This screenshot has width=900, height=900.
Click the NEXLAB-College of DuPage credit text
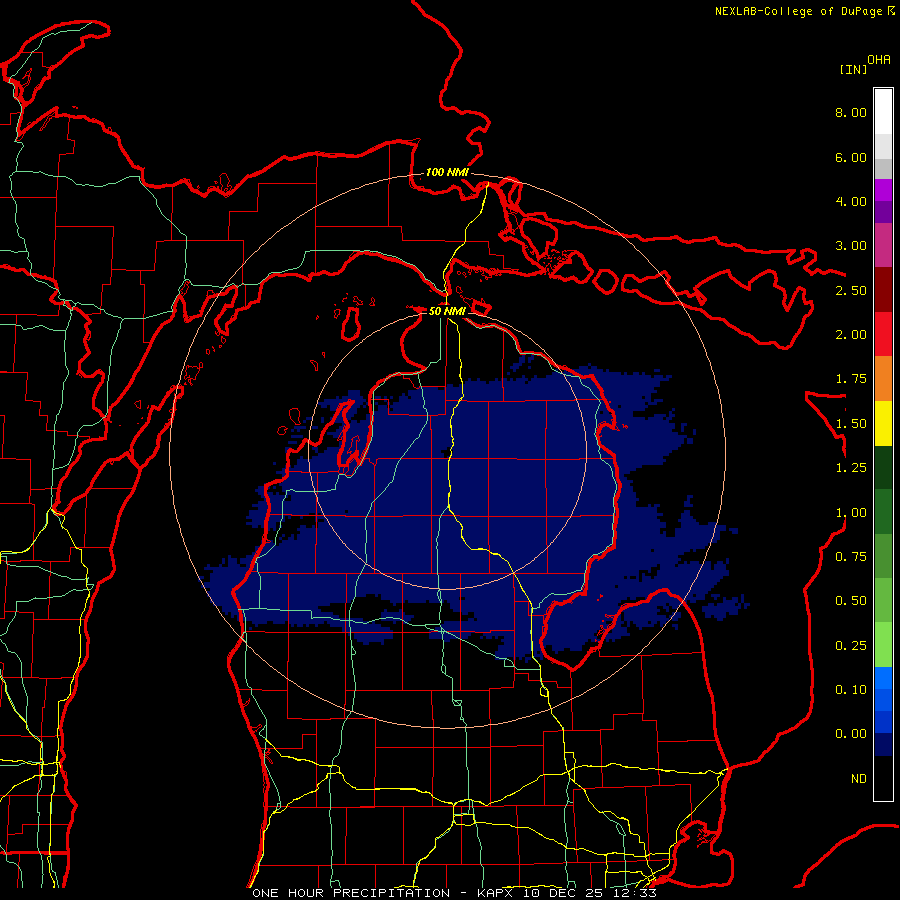pos(798,11)
